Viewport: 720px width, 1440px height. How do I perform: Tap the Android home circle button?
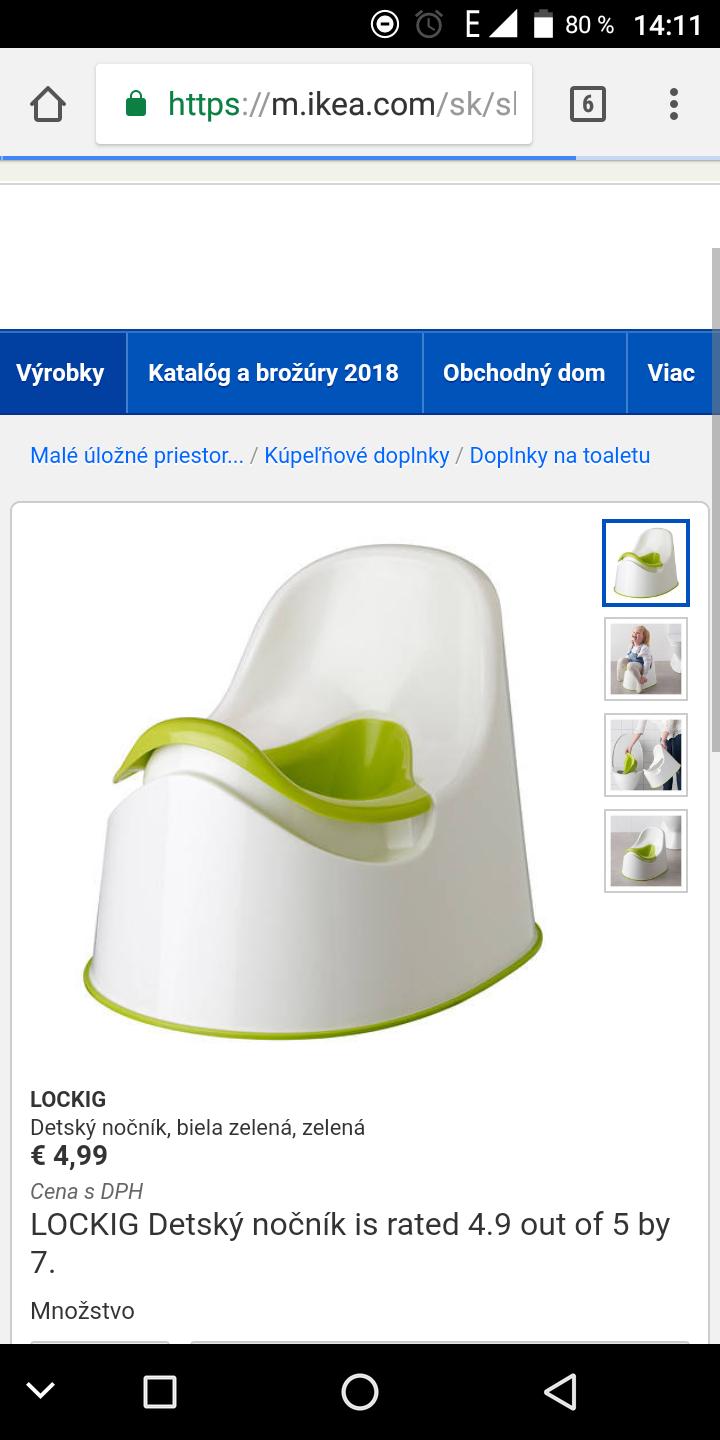[360, 1391]
